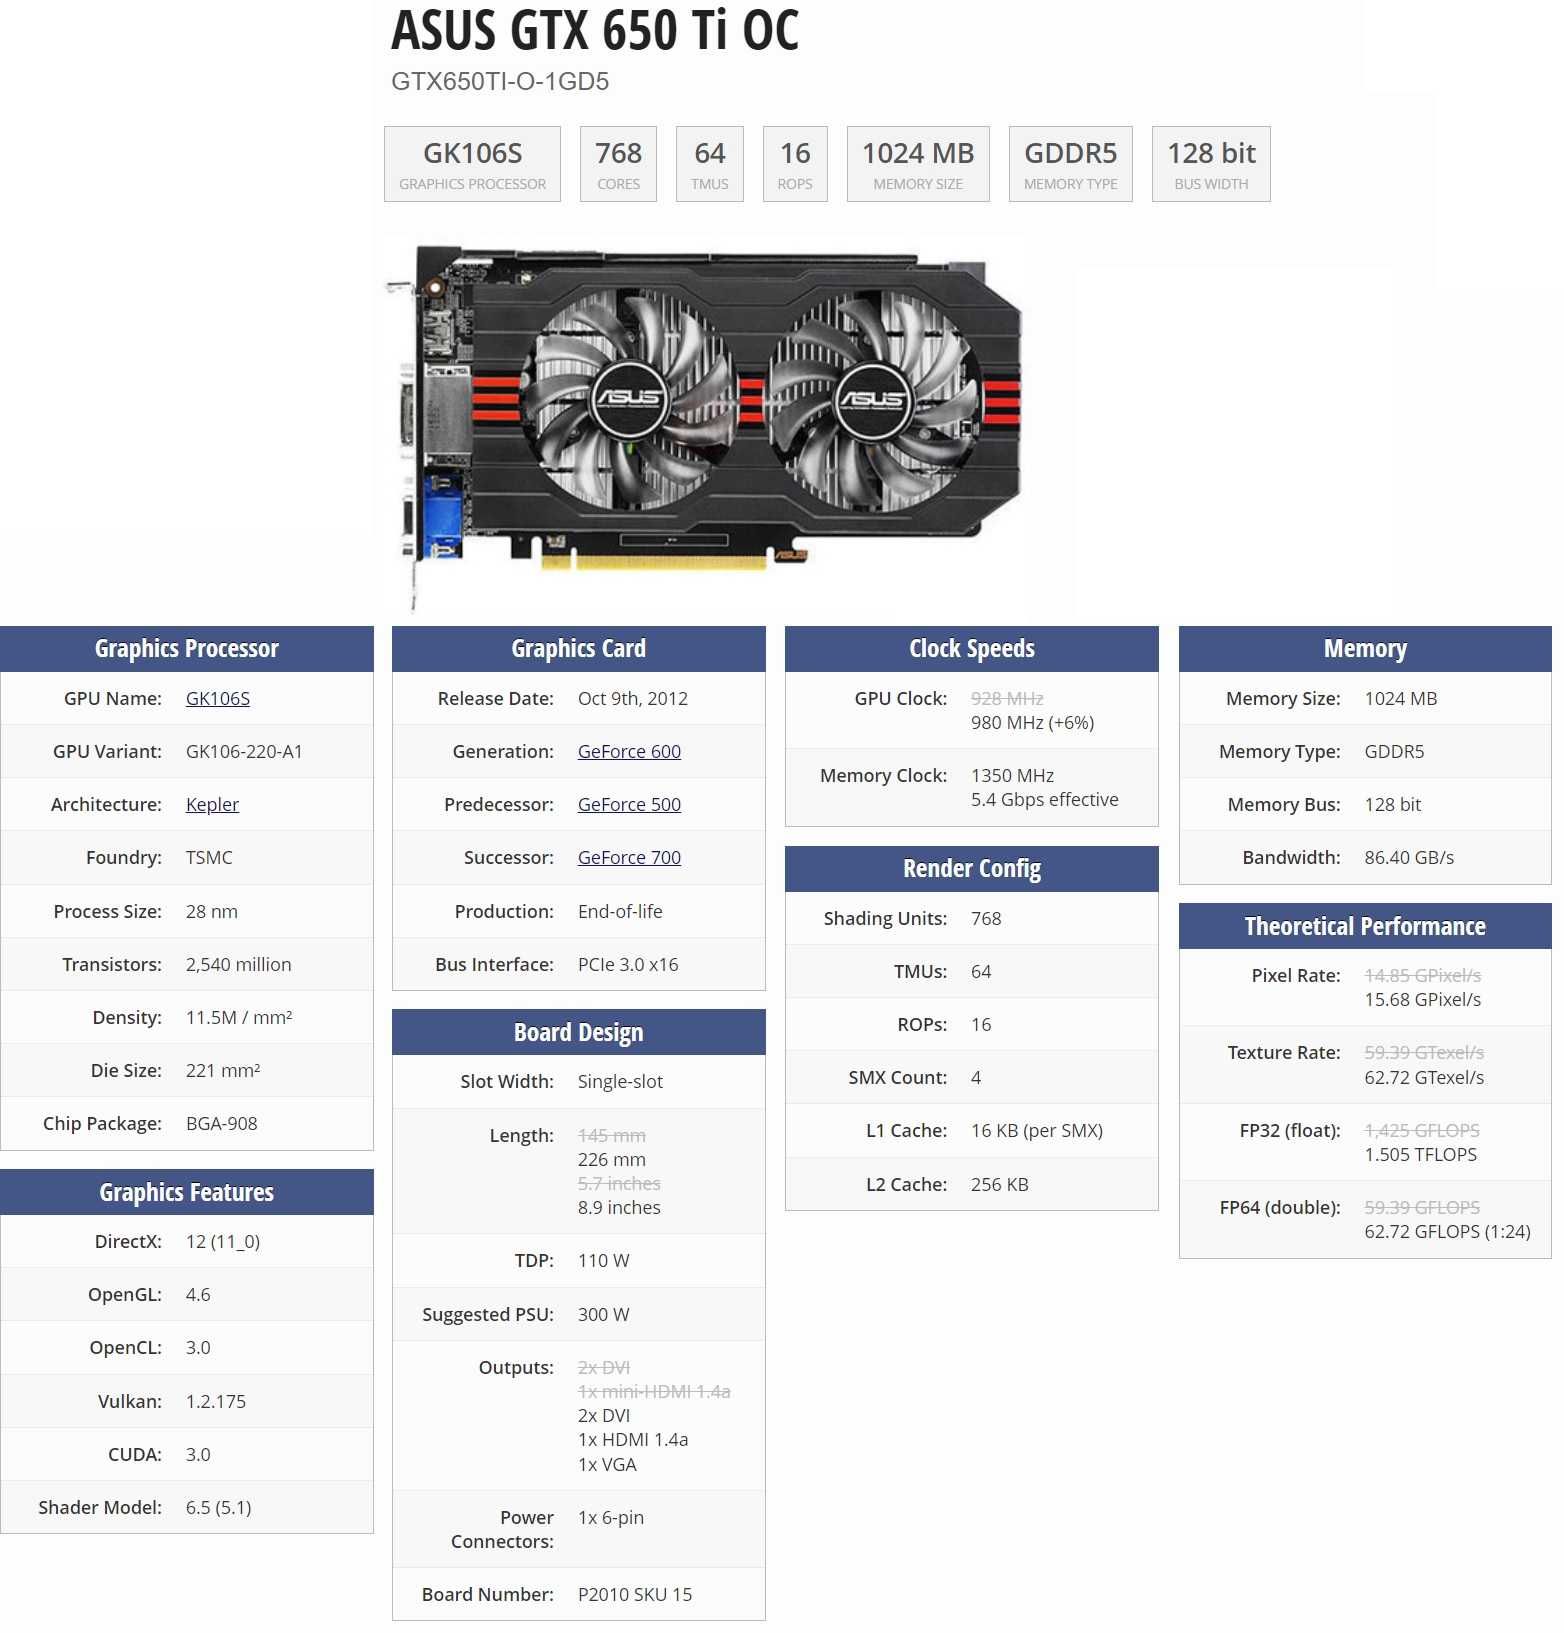1564x1633 pixels.
Task: Click the 11.5M / mm² density value
Action: [x=239, y=1017]
